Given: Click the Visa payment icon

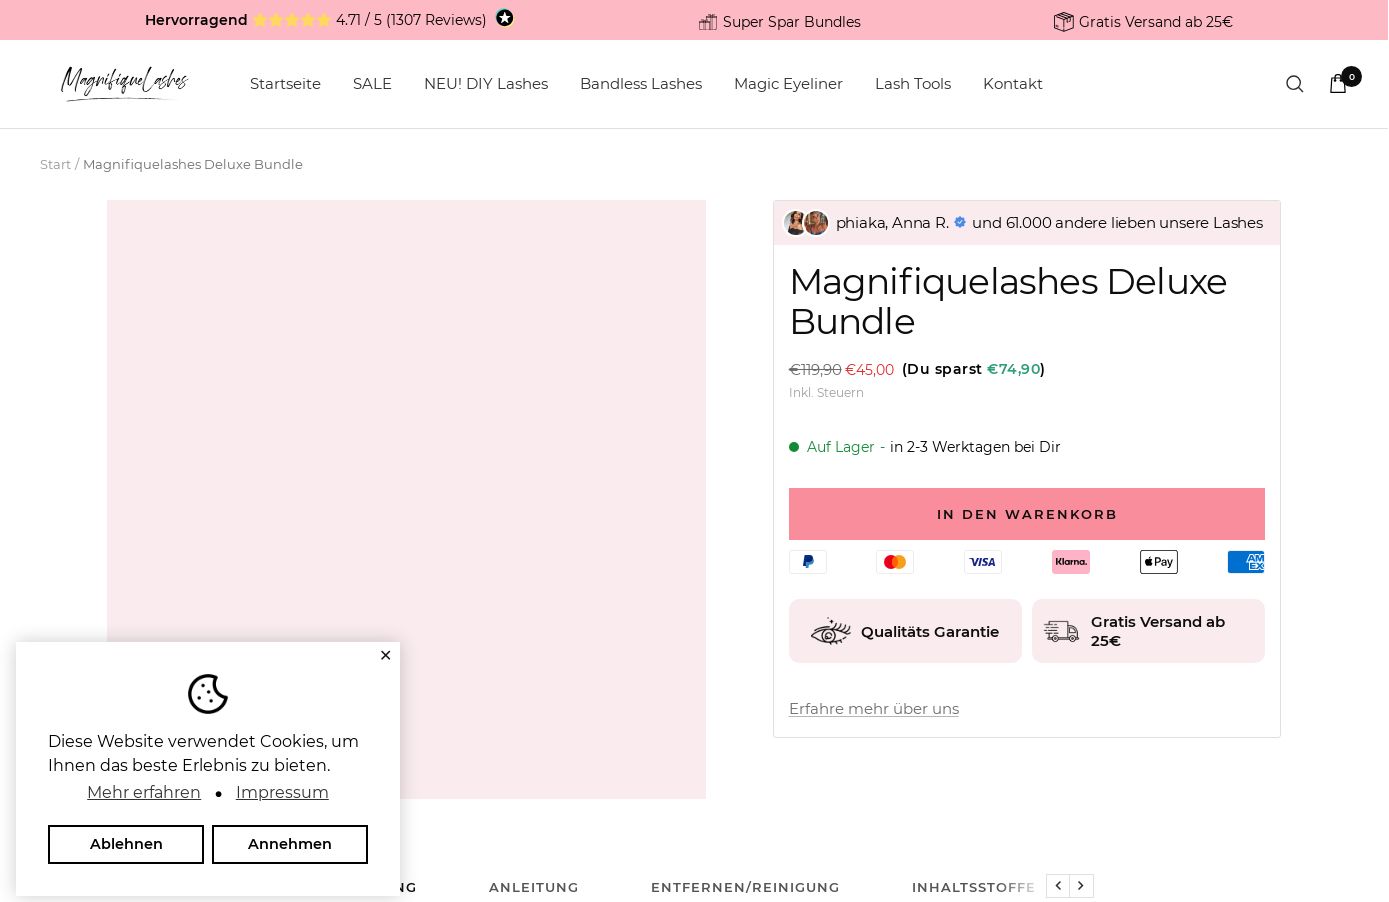Looking at the screenshot, I should coord(983,562).
